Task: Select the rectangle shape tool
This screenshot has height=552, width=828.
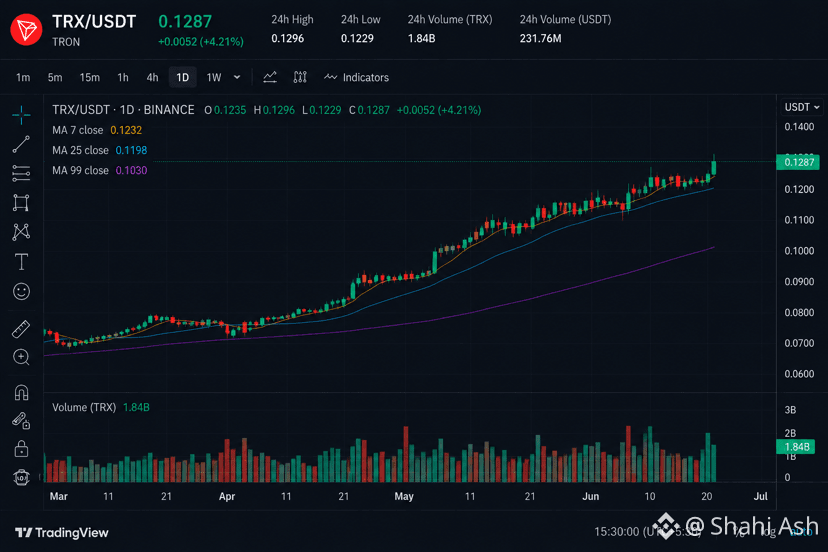Action: point(21,203)
